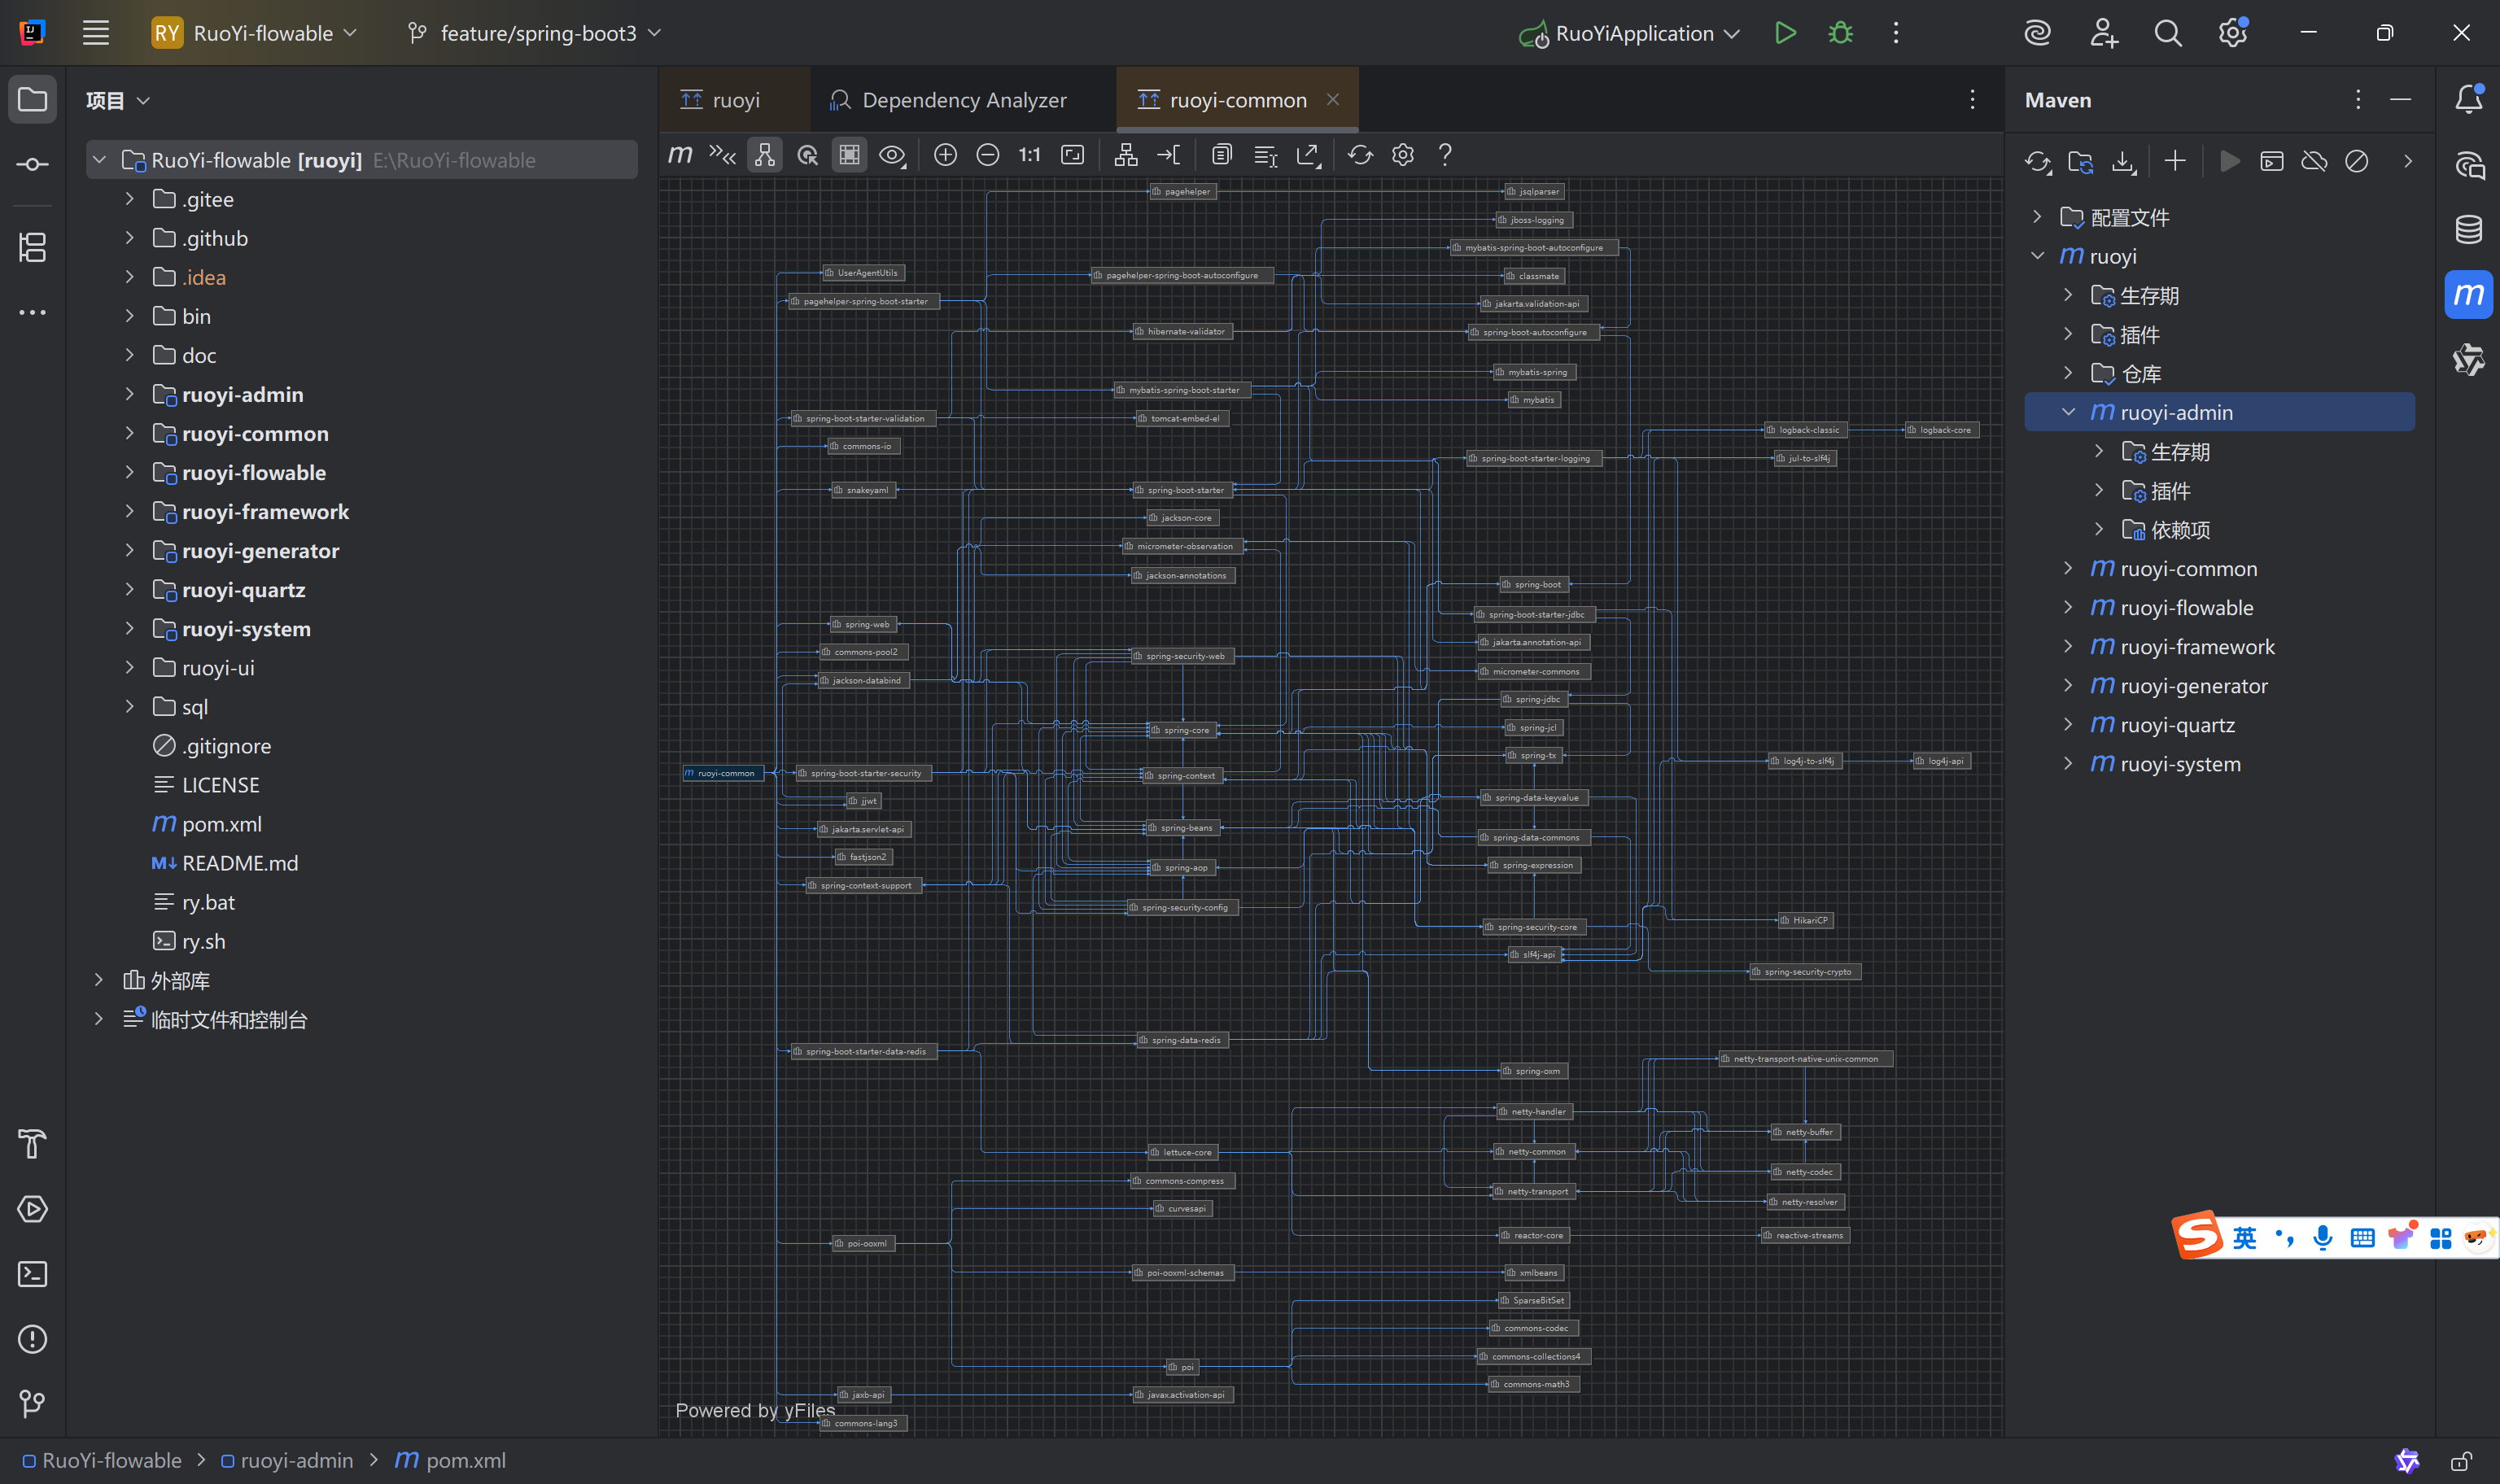Open RuoYi-flowable project switcher button
Image resolution: width=2500 pixels, height=1484 pixels.
coord(254,33)
